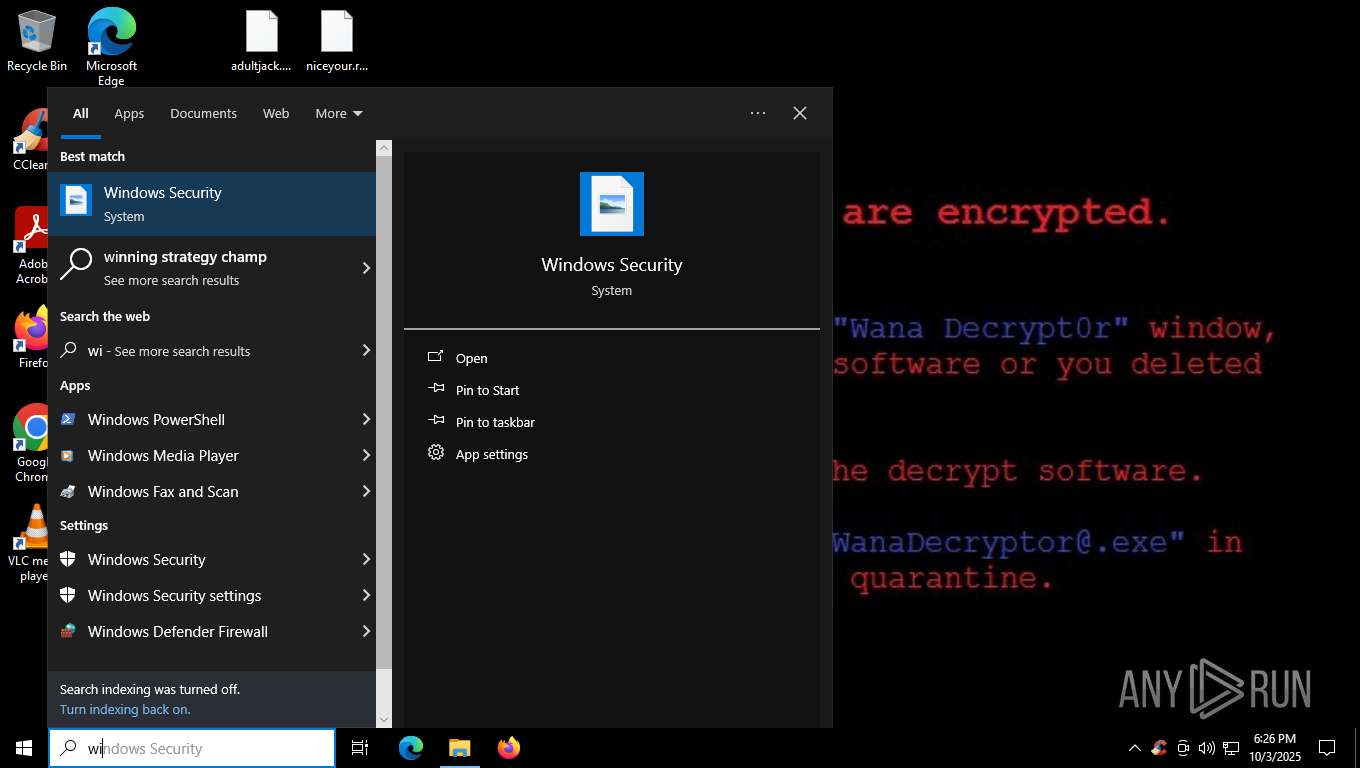The width and height of the screenshot is (1360, 768).
Task: Choose Pin to Start option
Action: (x=612, y=390)
